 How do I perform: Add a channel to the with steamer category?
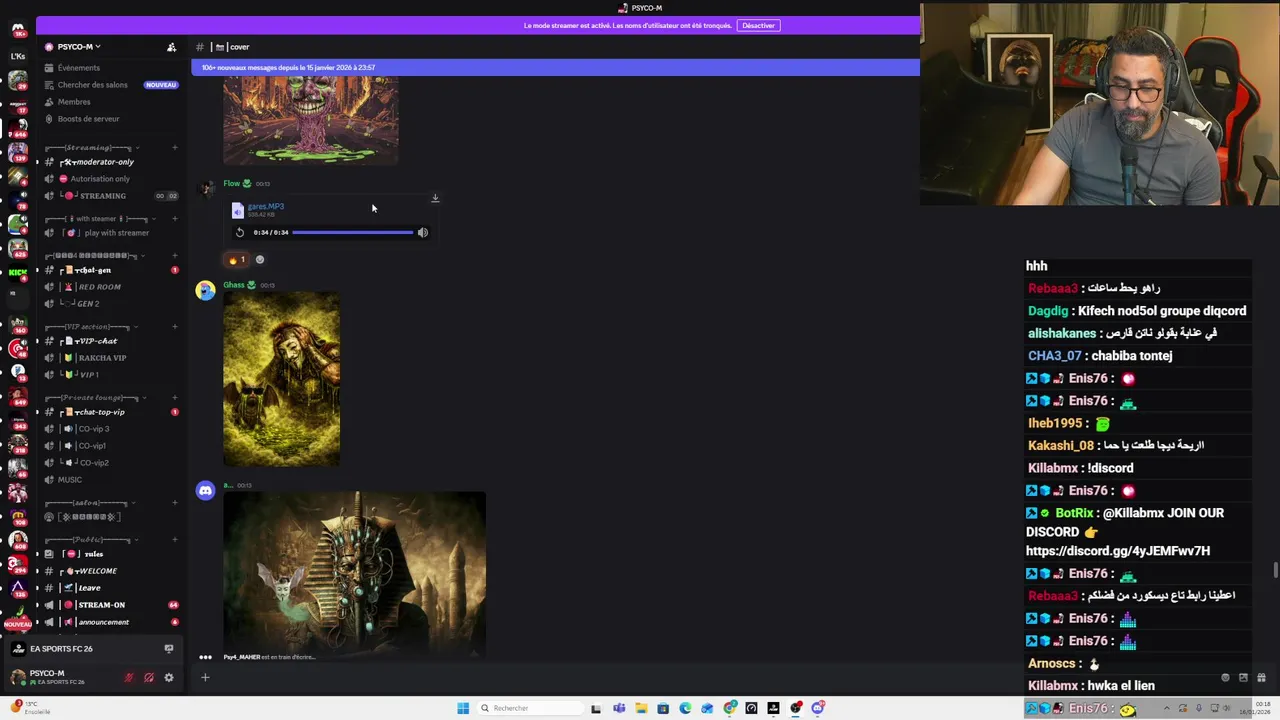pos(174,219)
